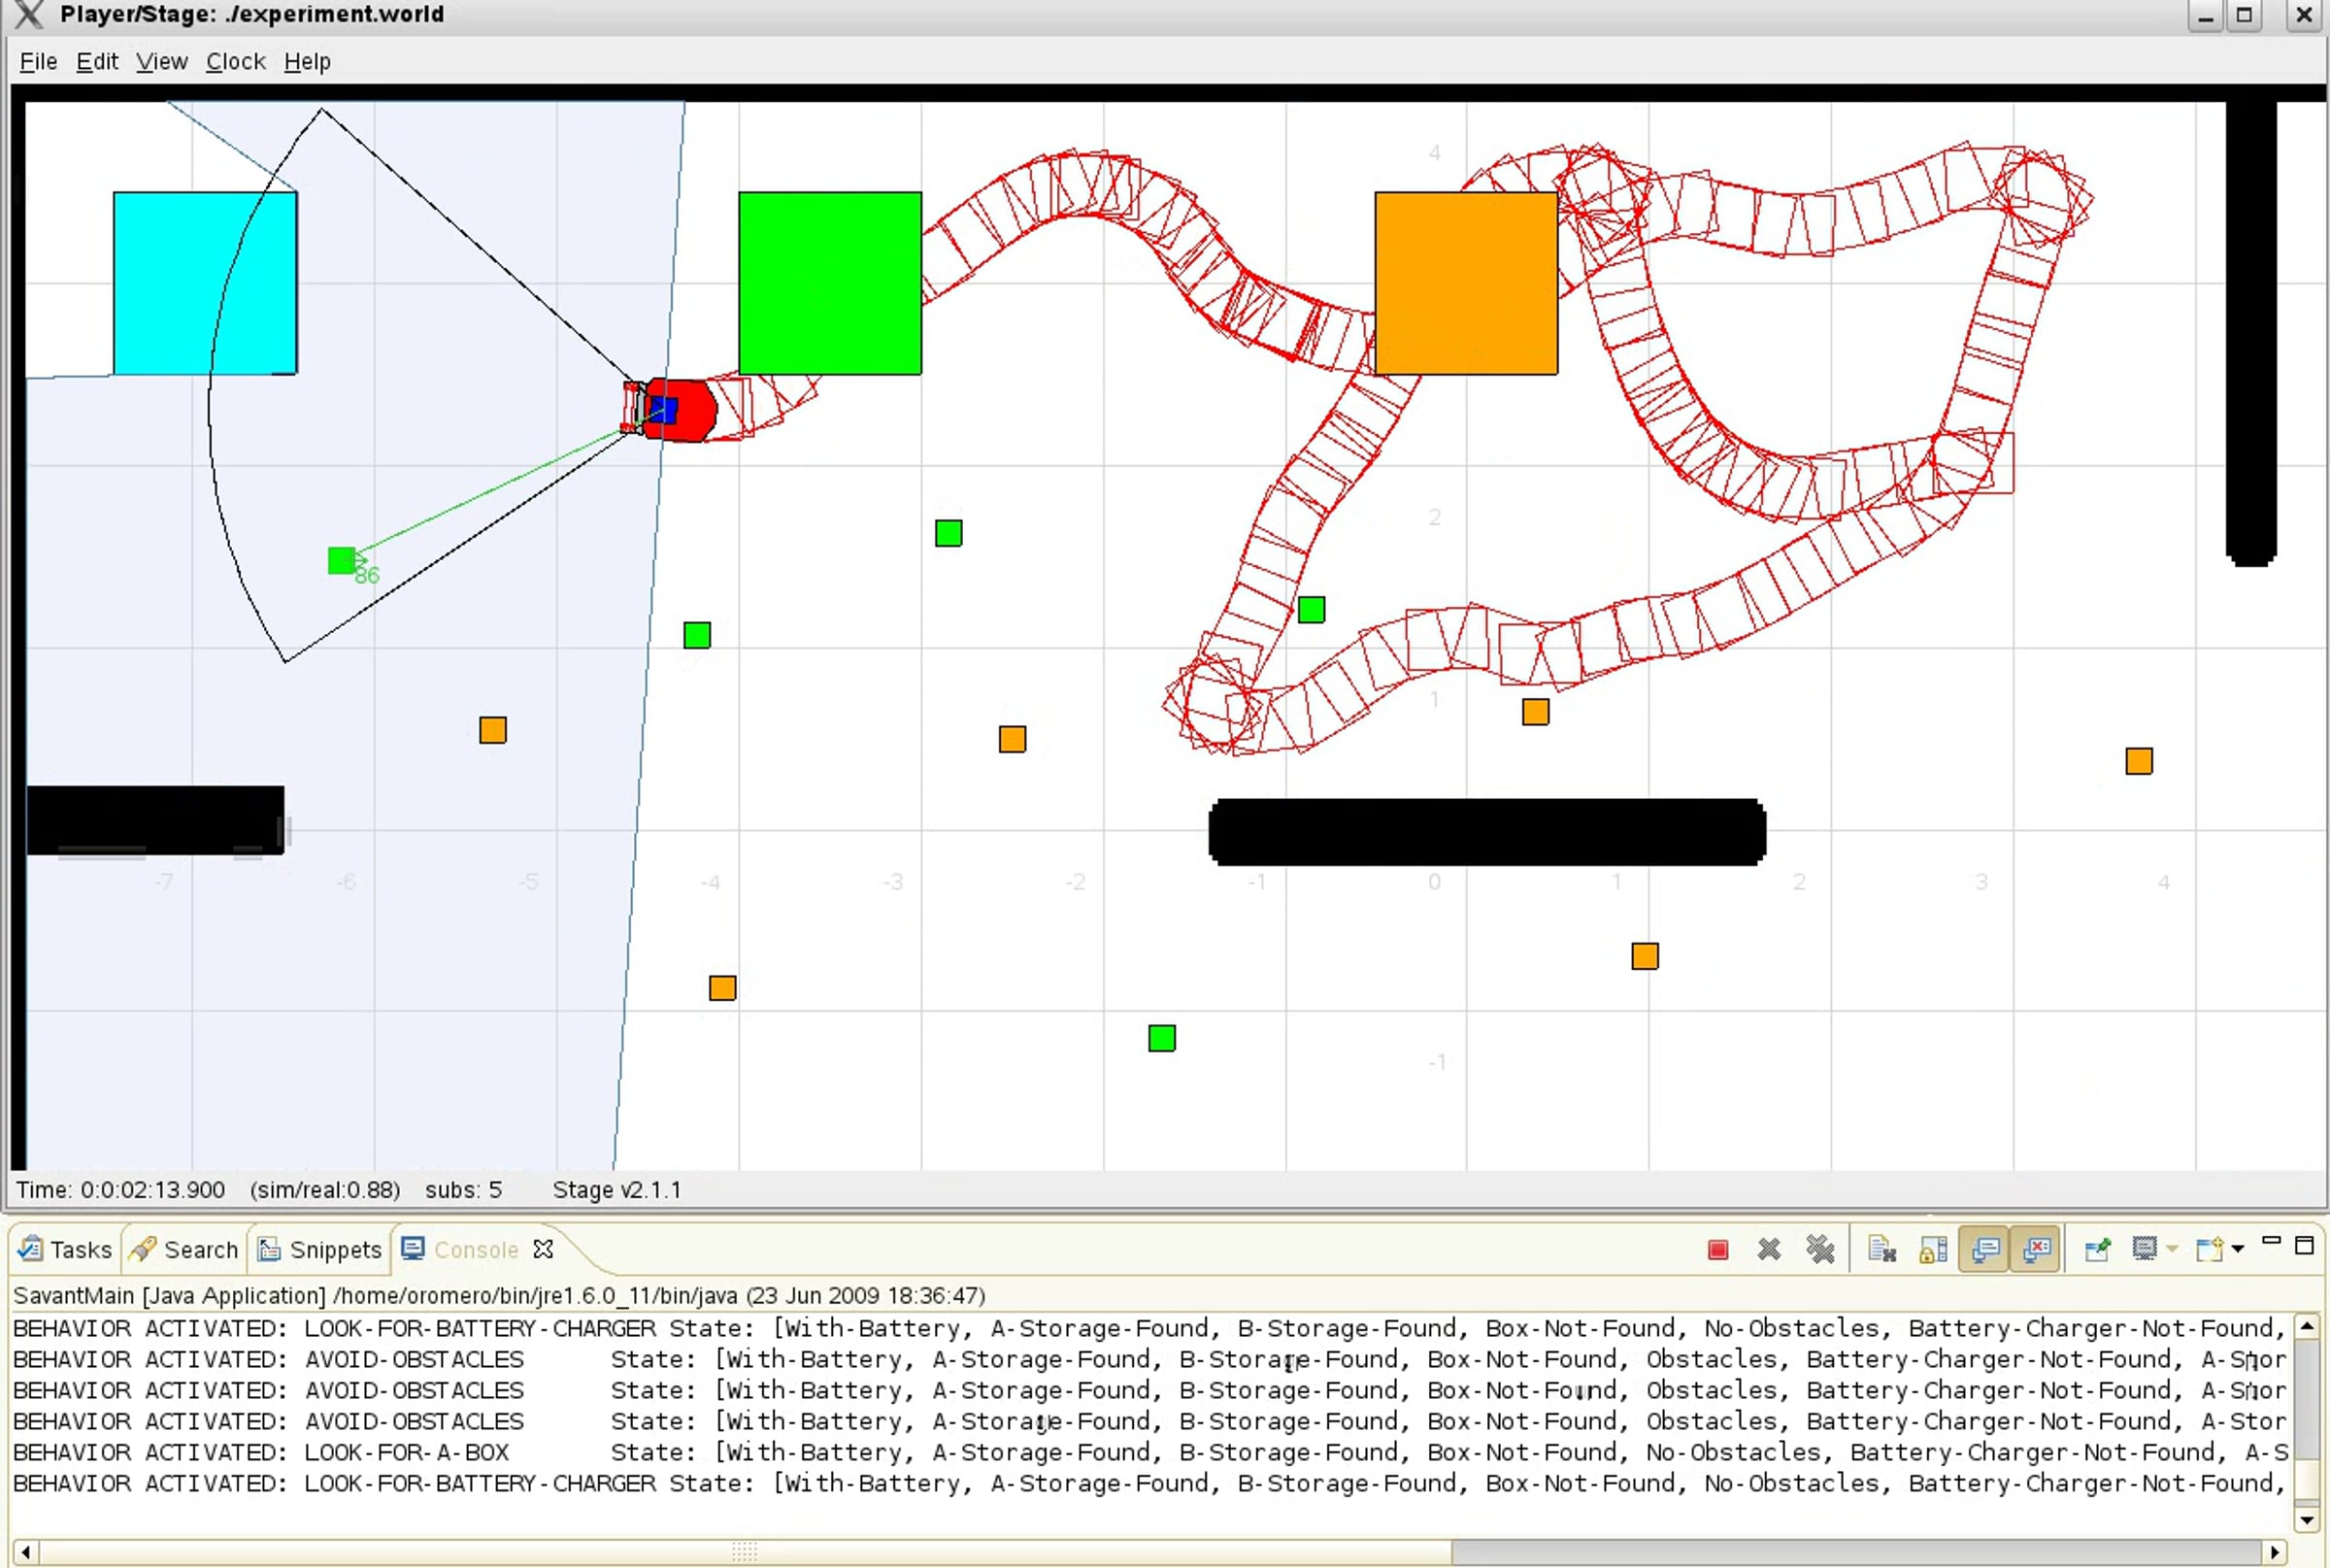Toggle show console on standard output
Screen dimensions: 2330x1568
click(1985, 1250)
